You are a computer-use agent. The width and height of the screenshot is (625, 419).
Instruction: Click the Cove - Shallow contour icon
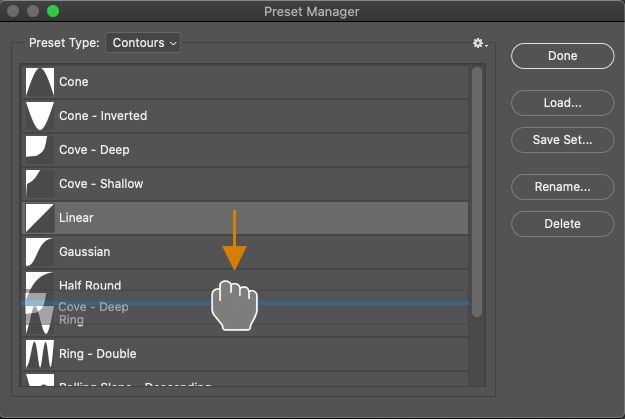point(39,184)
